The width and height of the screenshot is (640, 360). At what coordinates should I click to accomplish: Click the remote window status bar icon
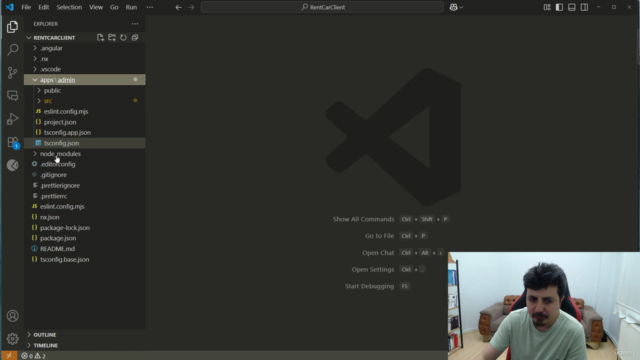pyautogui.click(x=9, y=356)
